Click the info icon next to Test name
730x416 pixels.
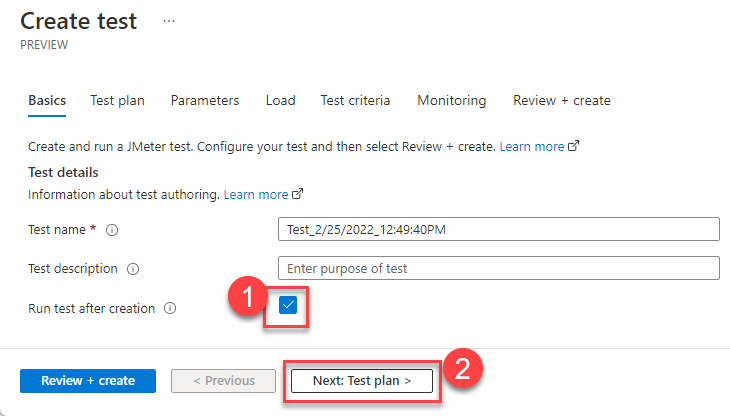[112, 230]
